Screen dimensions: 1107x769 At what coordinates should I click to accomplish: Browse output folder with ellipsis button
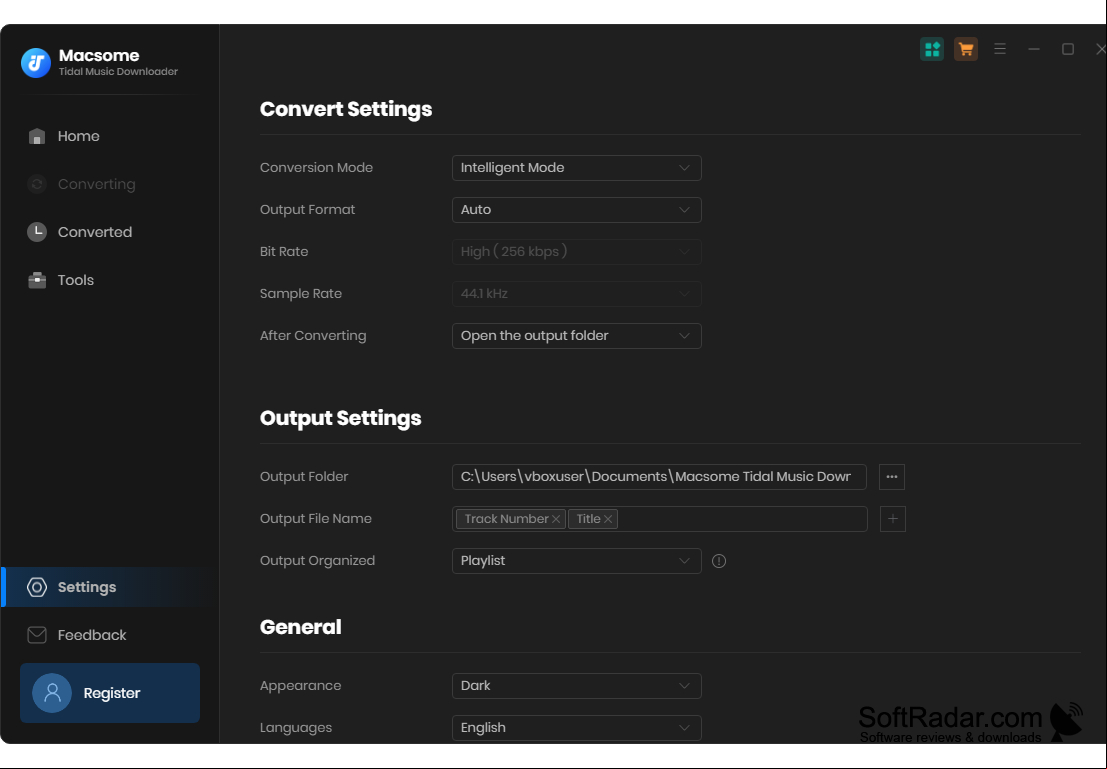[892, 477]
